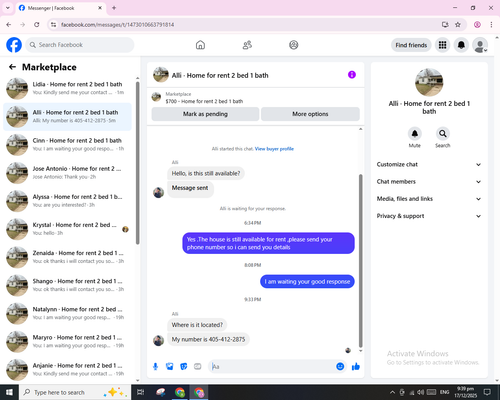The width and height of the screenshot is (500, 400).
Task: Open the Zenaida conversation
Action: coord(67,257)
